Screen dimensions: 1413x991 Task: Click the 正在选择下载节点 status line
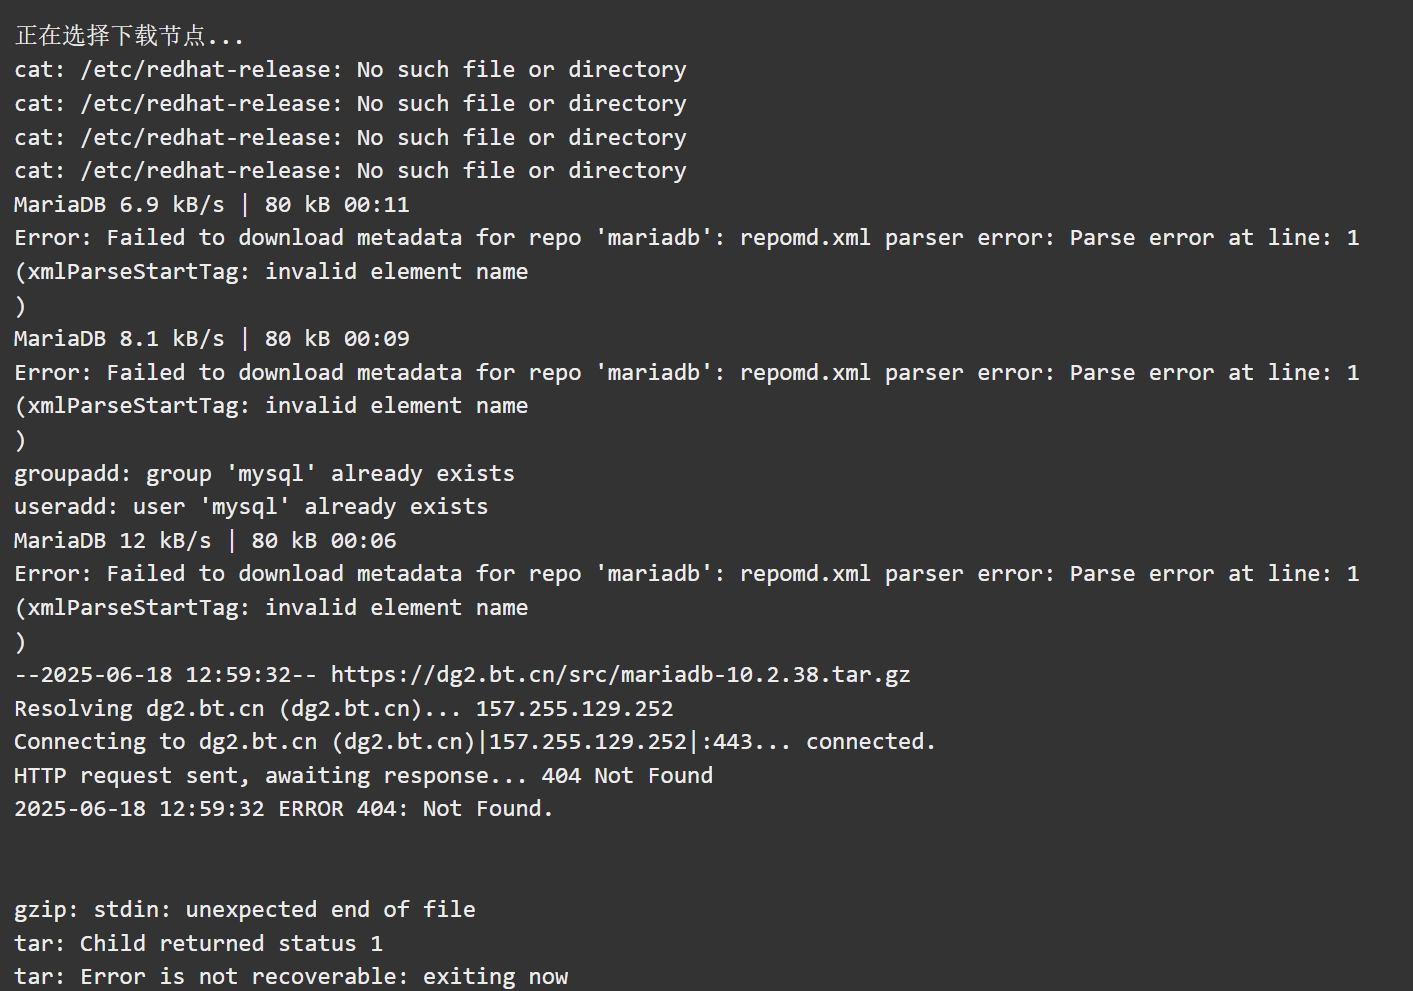[x=129, y=36]
